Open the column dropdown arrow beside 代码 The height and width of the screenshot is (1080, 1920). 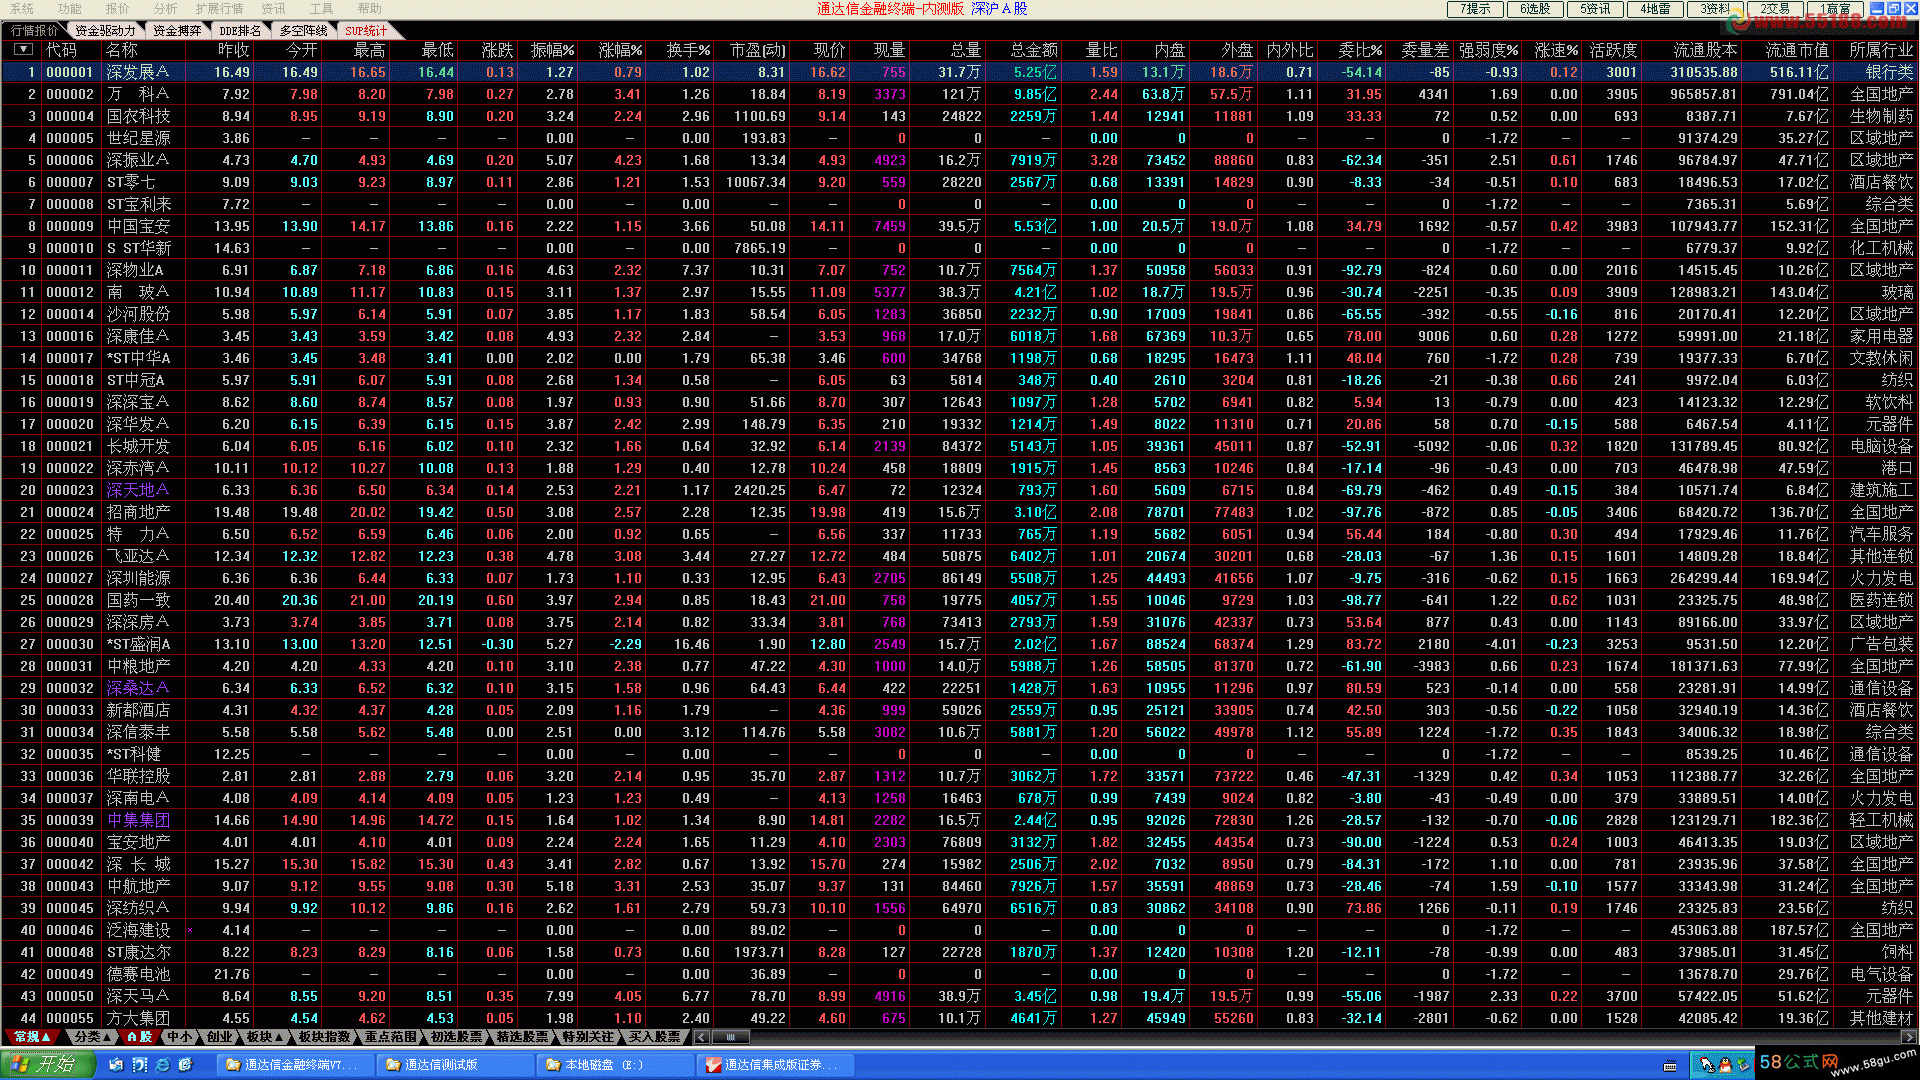[x=24, y=49]
